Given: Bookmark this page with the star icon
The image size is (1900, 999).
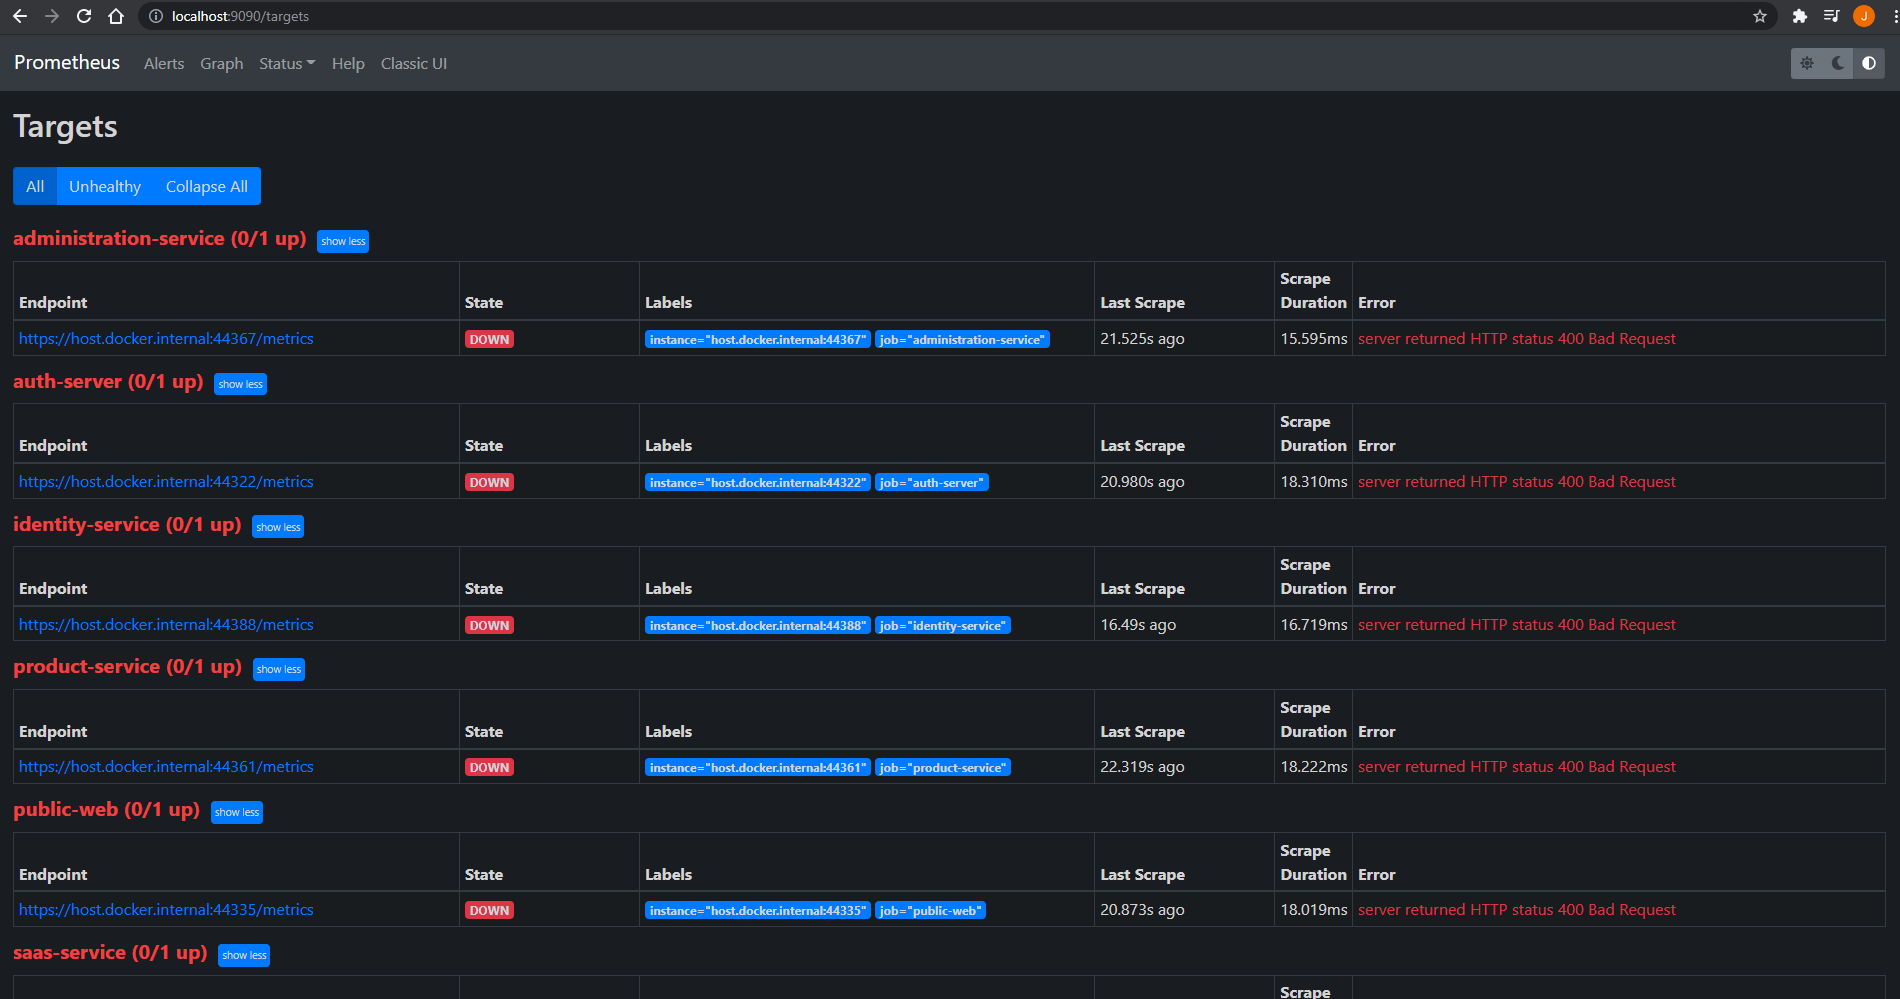Looking at the screenshot, I should [1760, 16].
